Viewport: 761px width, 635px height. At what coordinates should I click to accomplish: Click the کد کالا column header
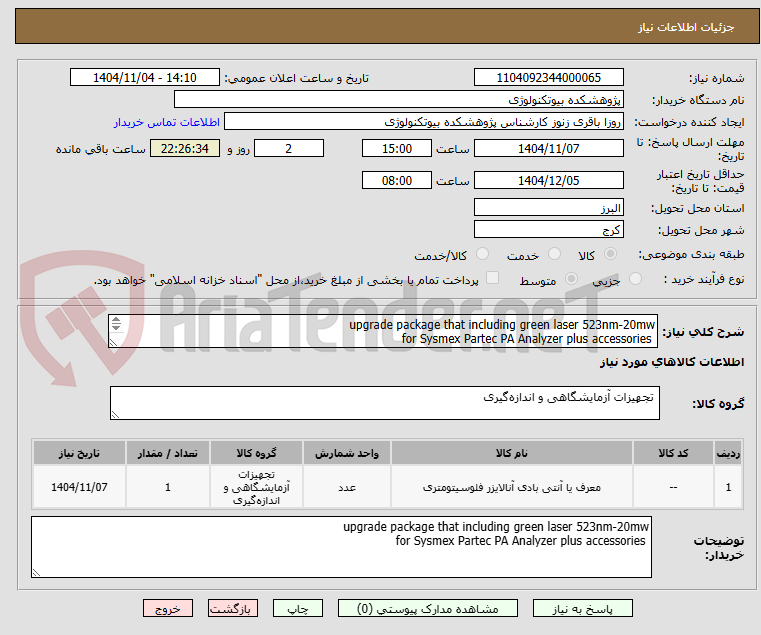point(673,453)
